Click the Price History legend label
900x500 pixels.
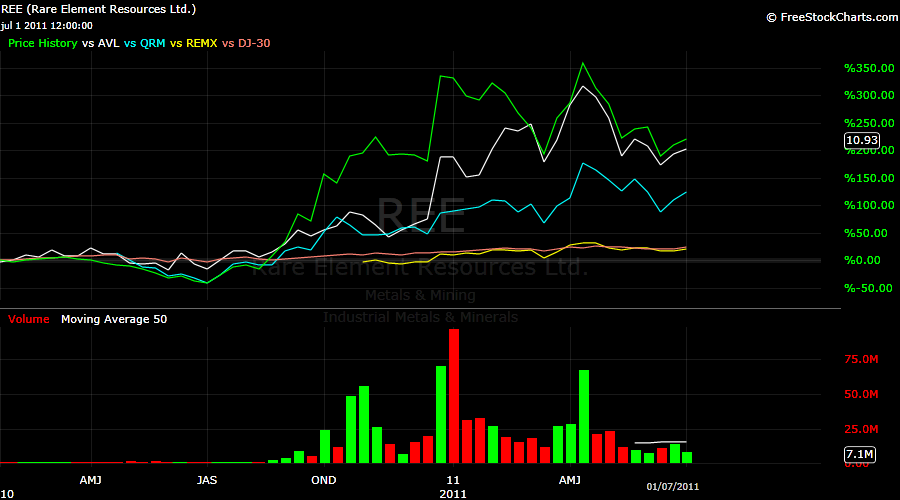click(42, 43)
